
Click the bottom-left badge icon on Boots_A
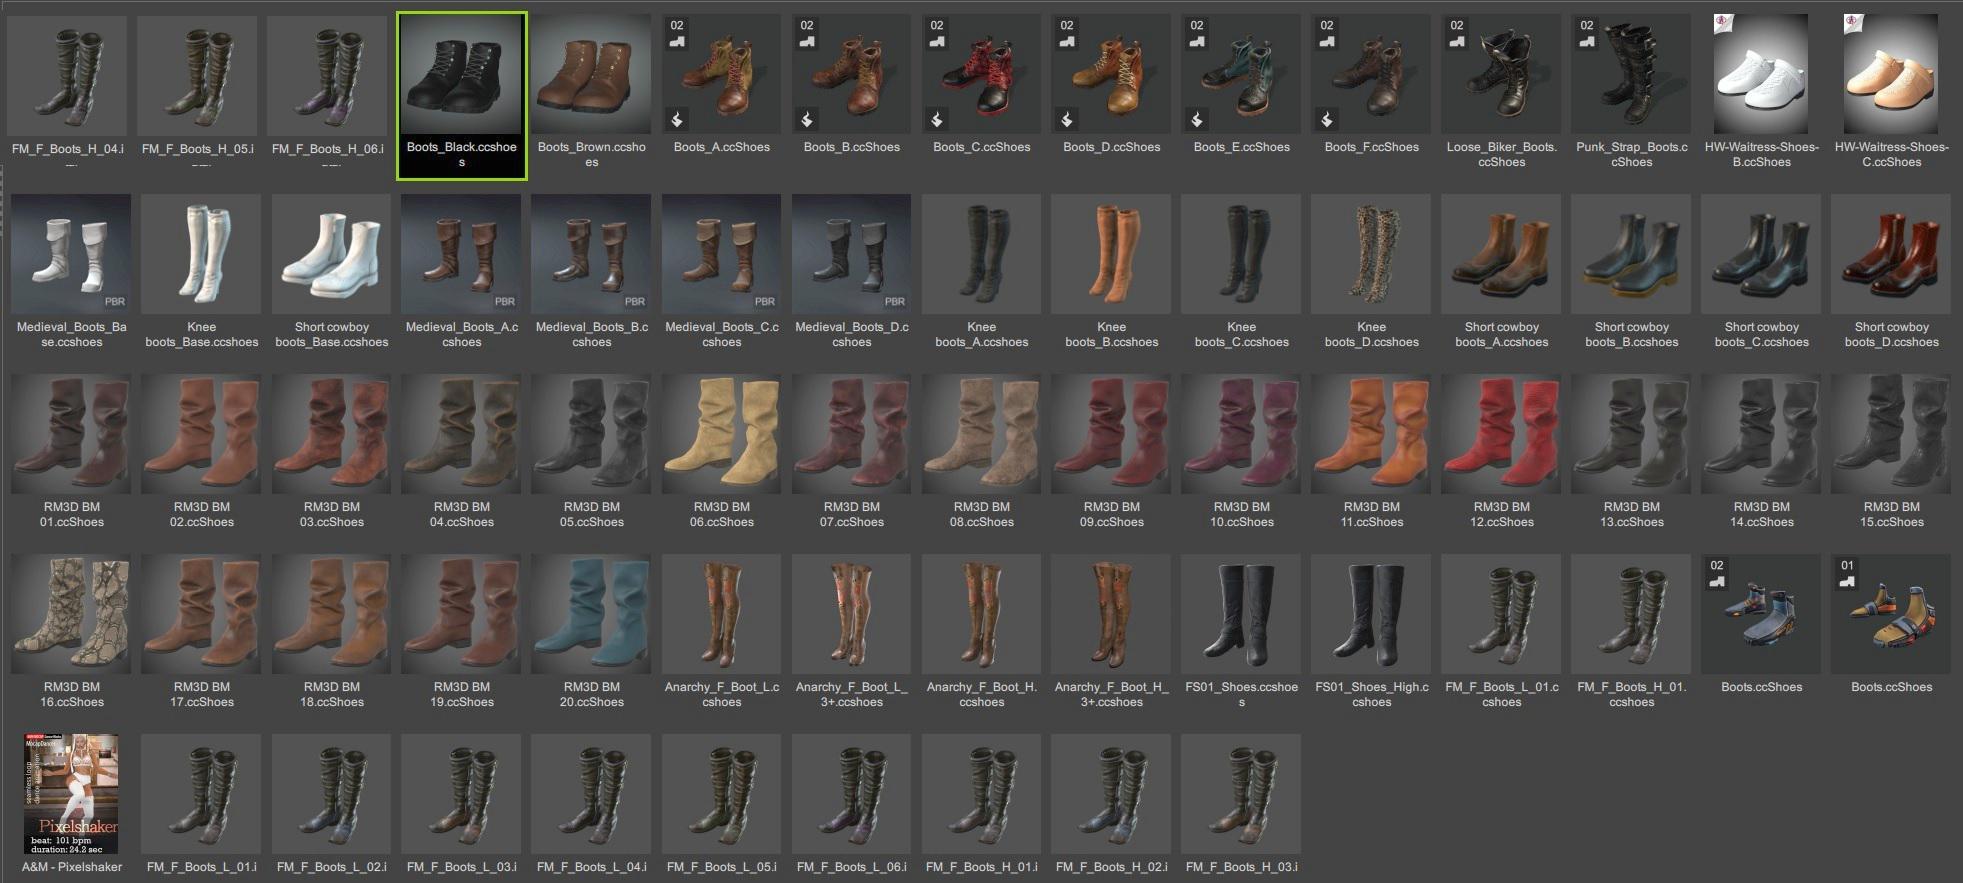677,120
